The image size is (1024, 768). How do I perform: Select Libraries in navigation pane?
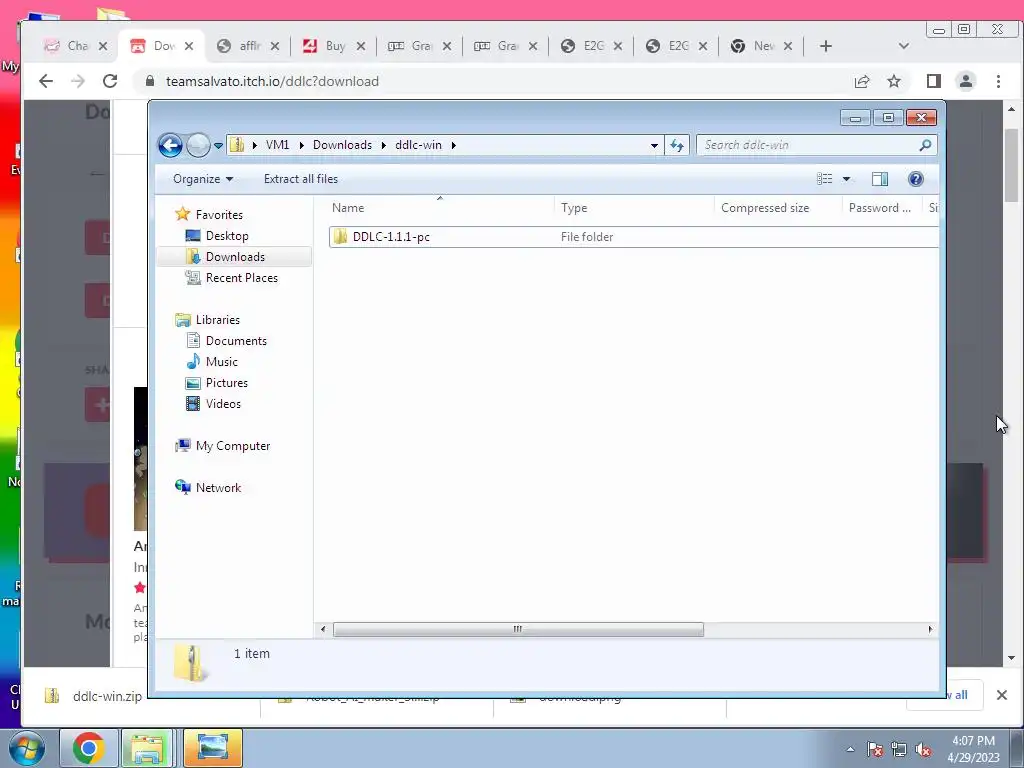tap(217, 320)
